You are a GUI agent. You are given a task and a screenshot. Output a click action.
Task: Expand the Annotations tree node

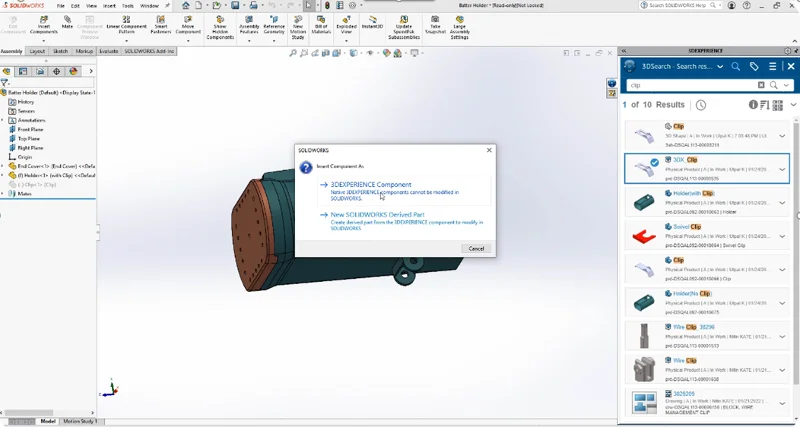pos(5,120)
